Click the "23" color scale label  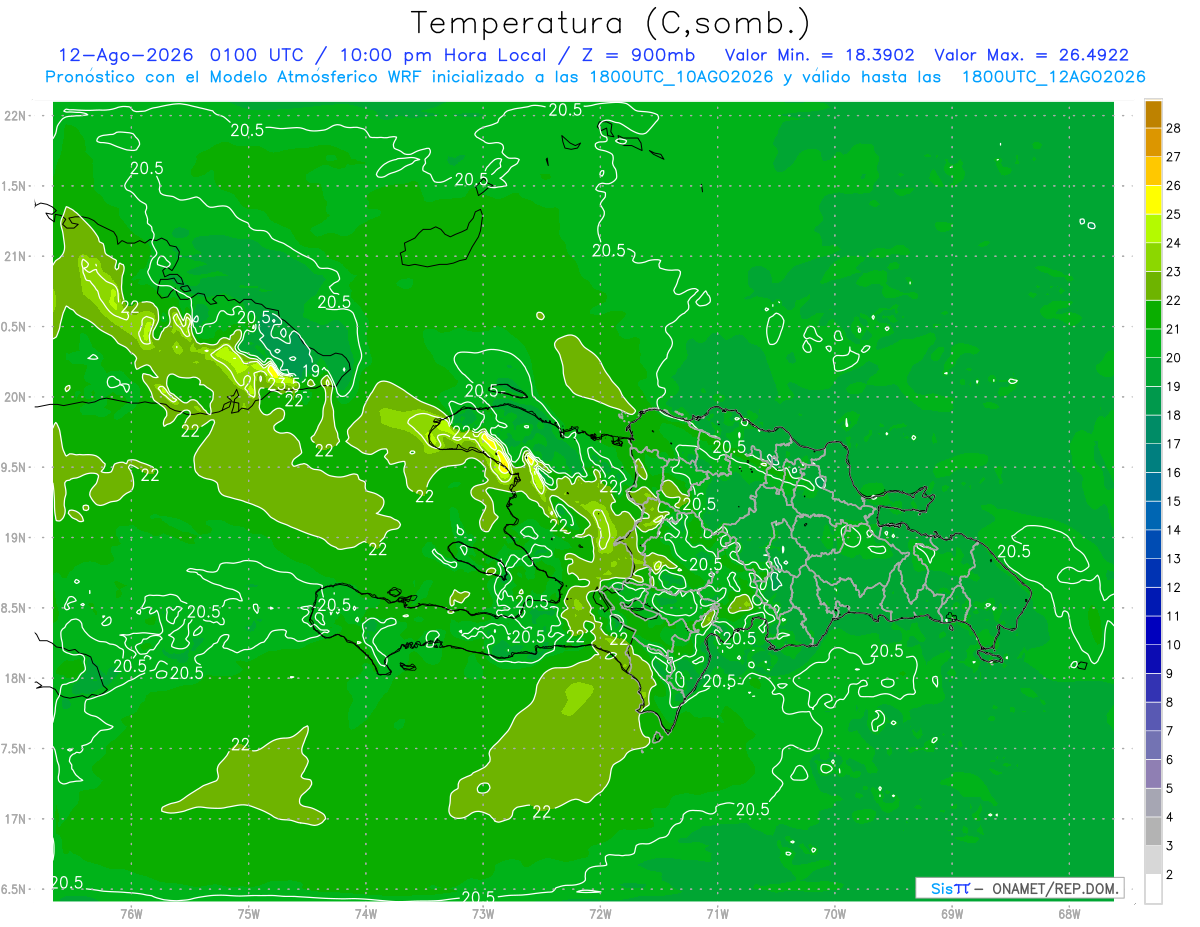coord(1173,272)
